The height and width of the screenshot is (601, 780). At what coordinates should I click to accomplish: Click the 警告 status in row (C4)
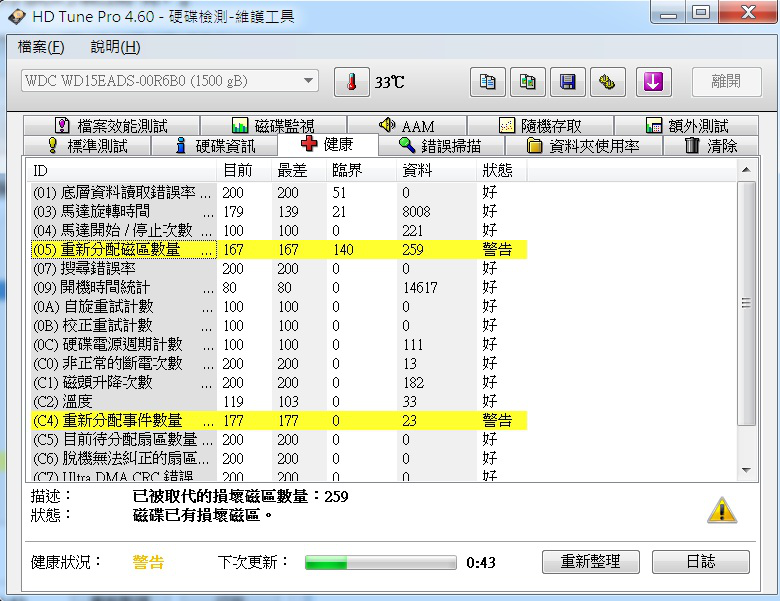click(497, 420)
